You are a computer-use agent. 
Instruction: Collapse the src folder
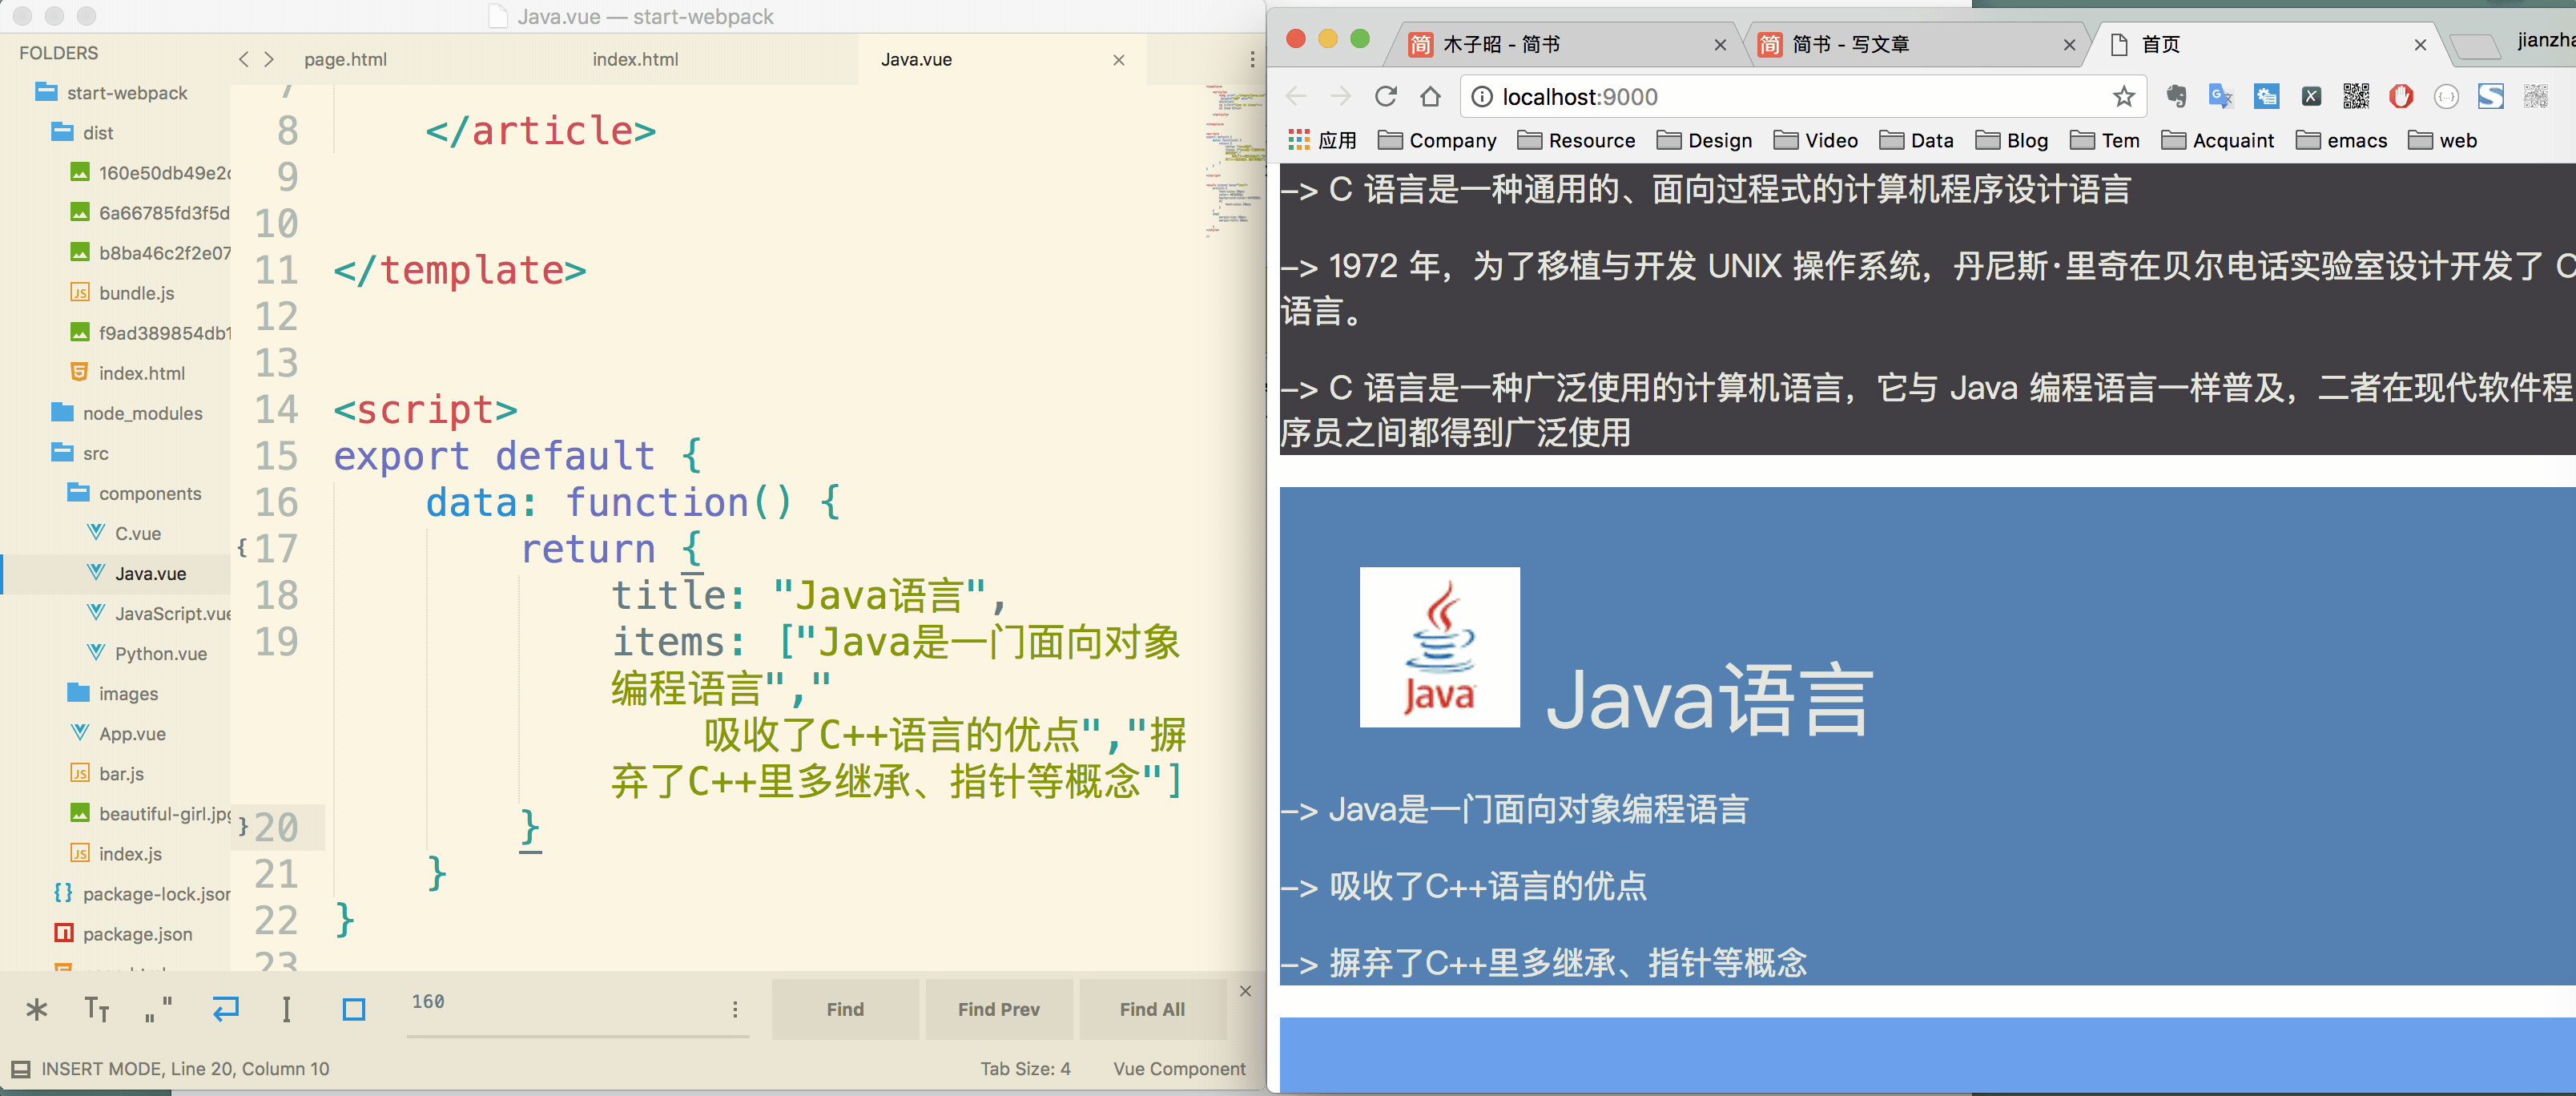pos(96,453)
